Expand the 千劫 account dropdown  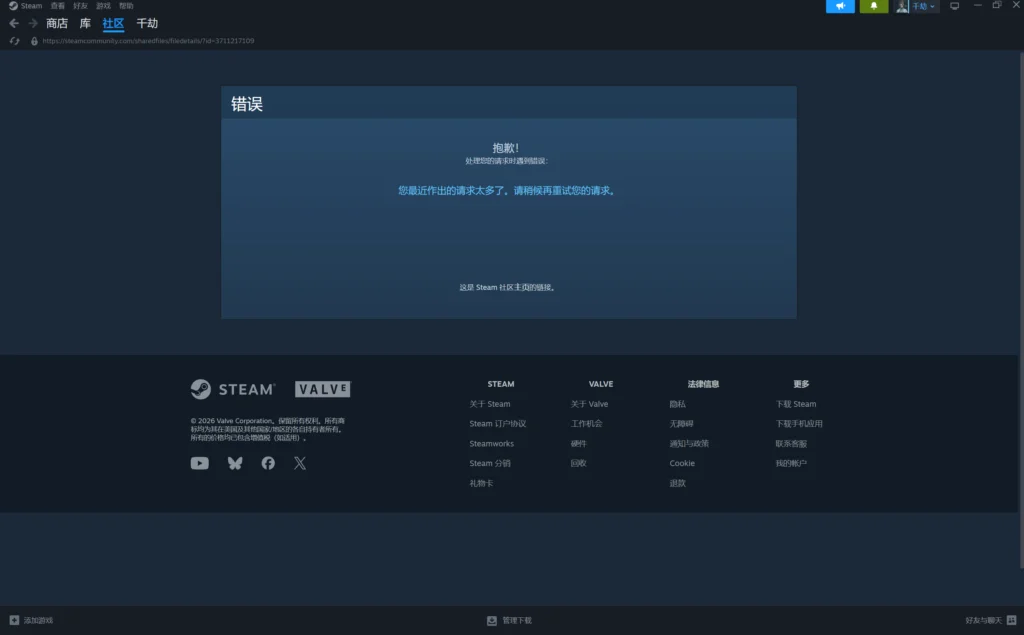point(923,6)
